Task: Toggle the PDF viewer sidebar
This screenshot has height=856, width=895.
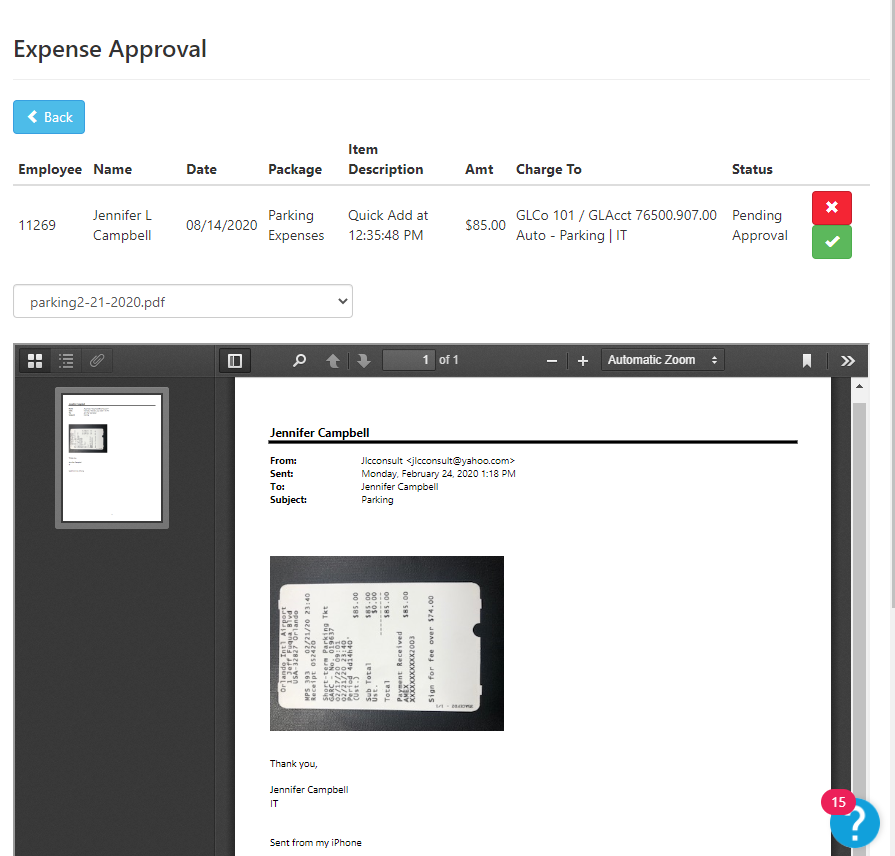Action: [x=235, y=361]
